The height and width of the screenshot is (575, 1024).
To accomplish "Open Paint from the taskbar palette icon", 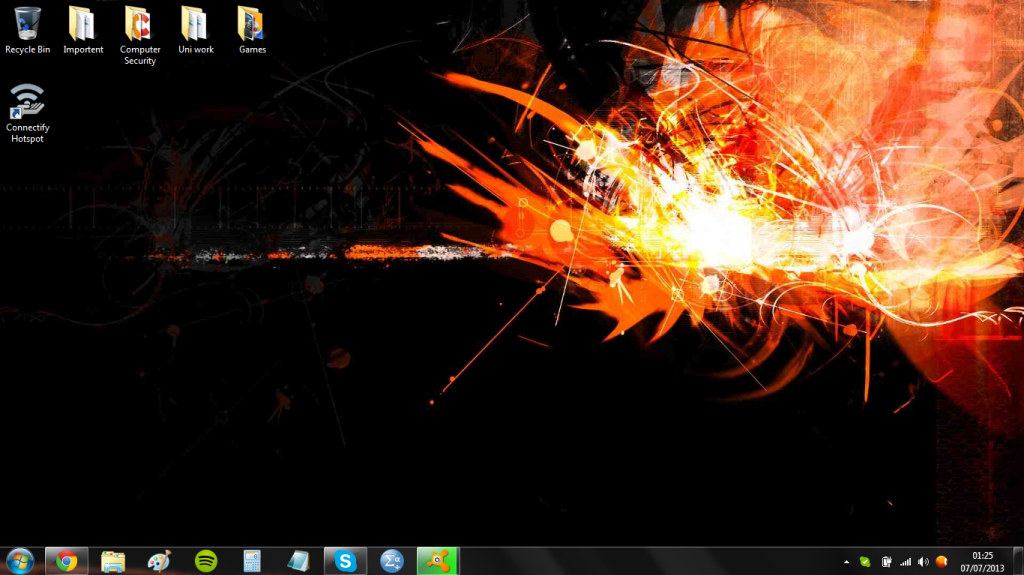I will pyautogui.click(x=159, y=561).
